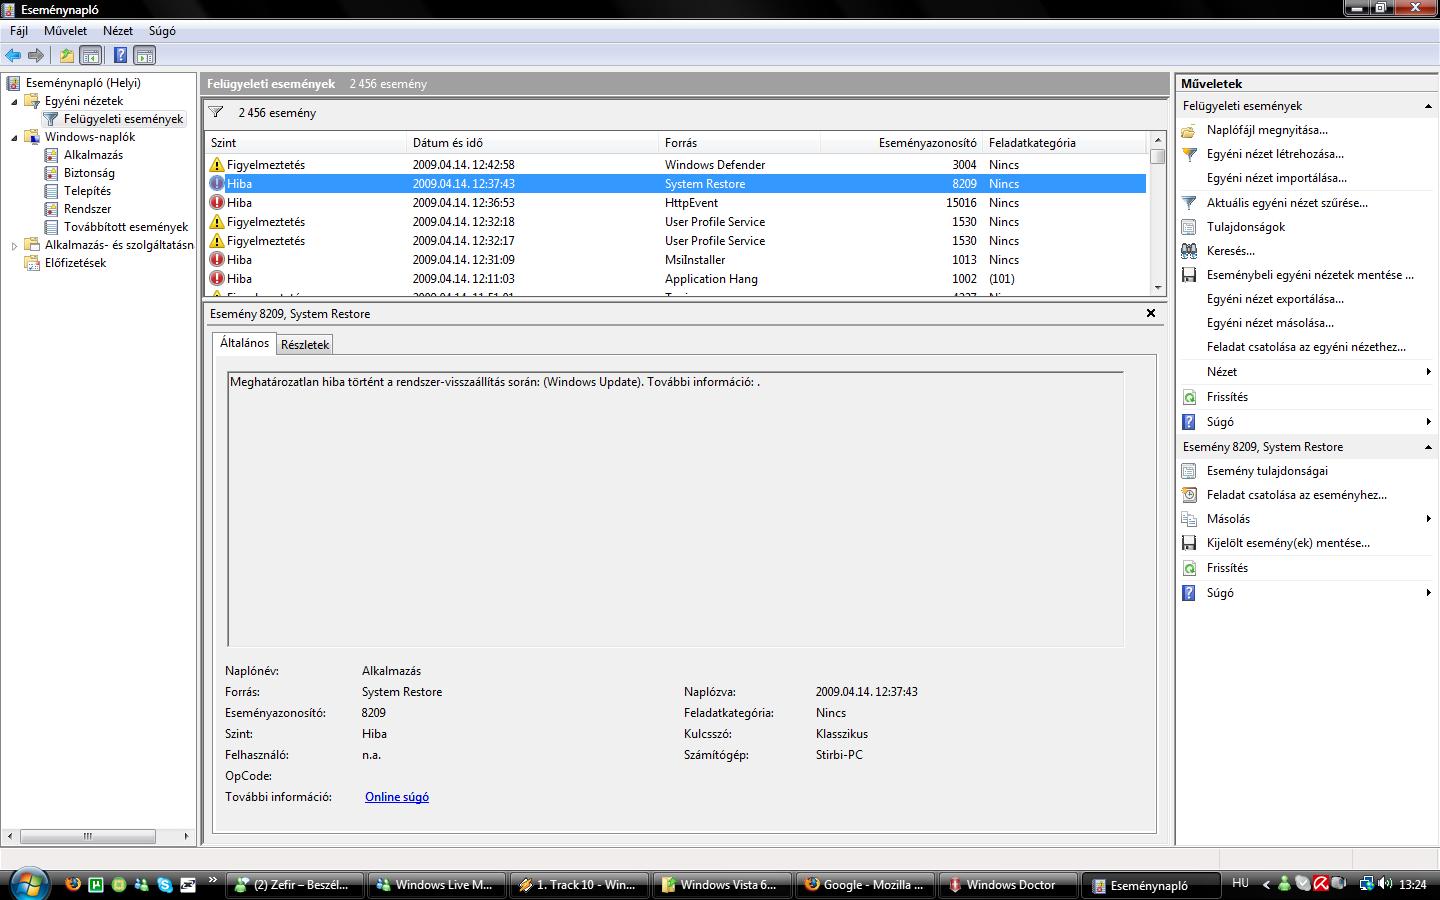
Task: Click Egyéni nézet létrehozása action
Action: (x=1275, y=154)
